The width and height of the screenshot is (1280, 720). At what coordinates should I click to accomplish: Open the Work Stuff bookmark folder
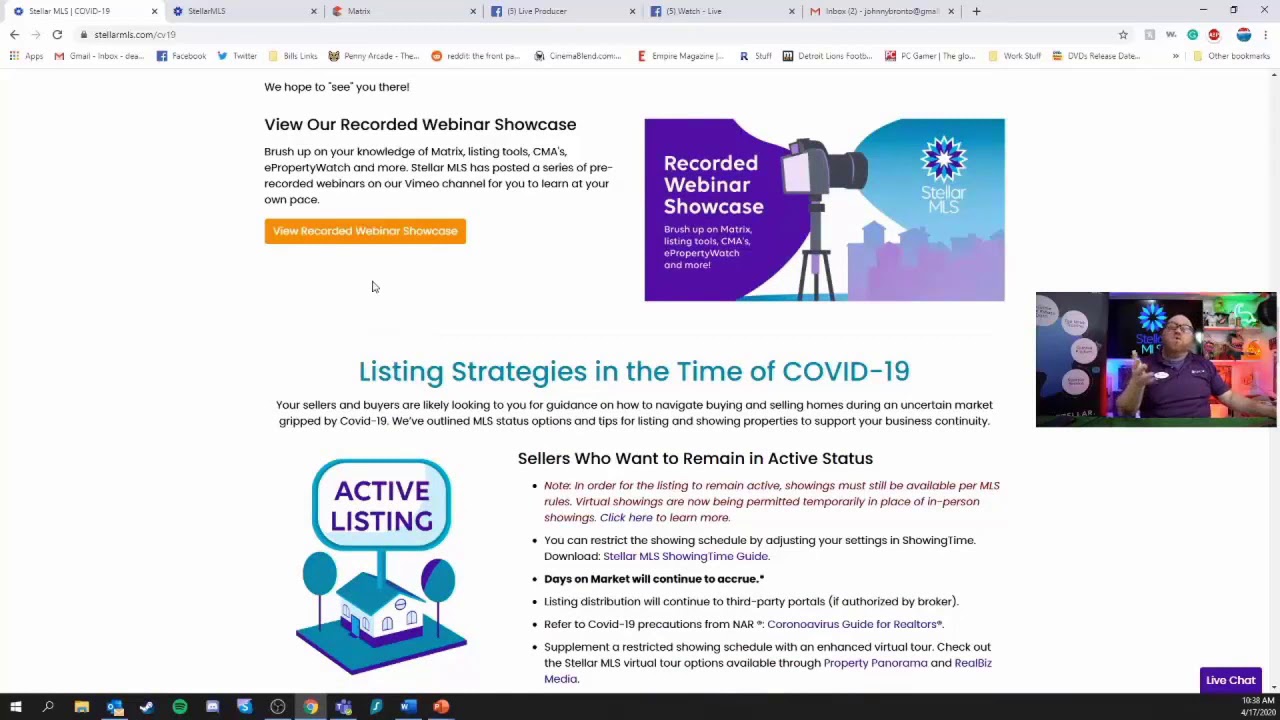coord(1014,56)
